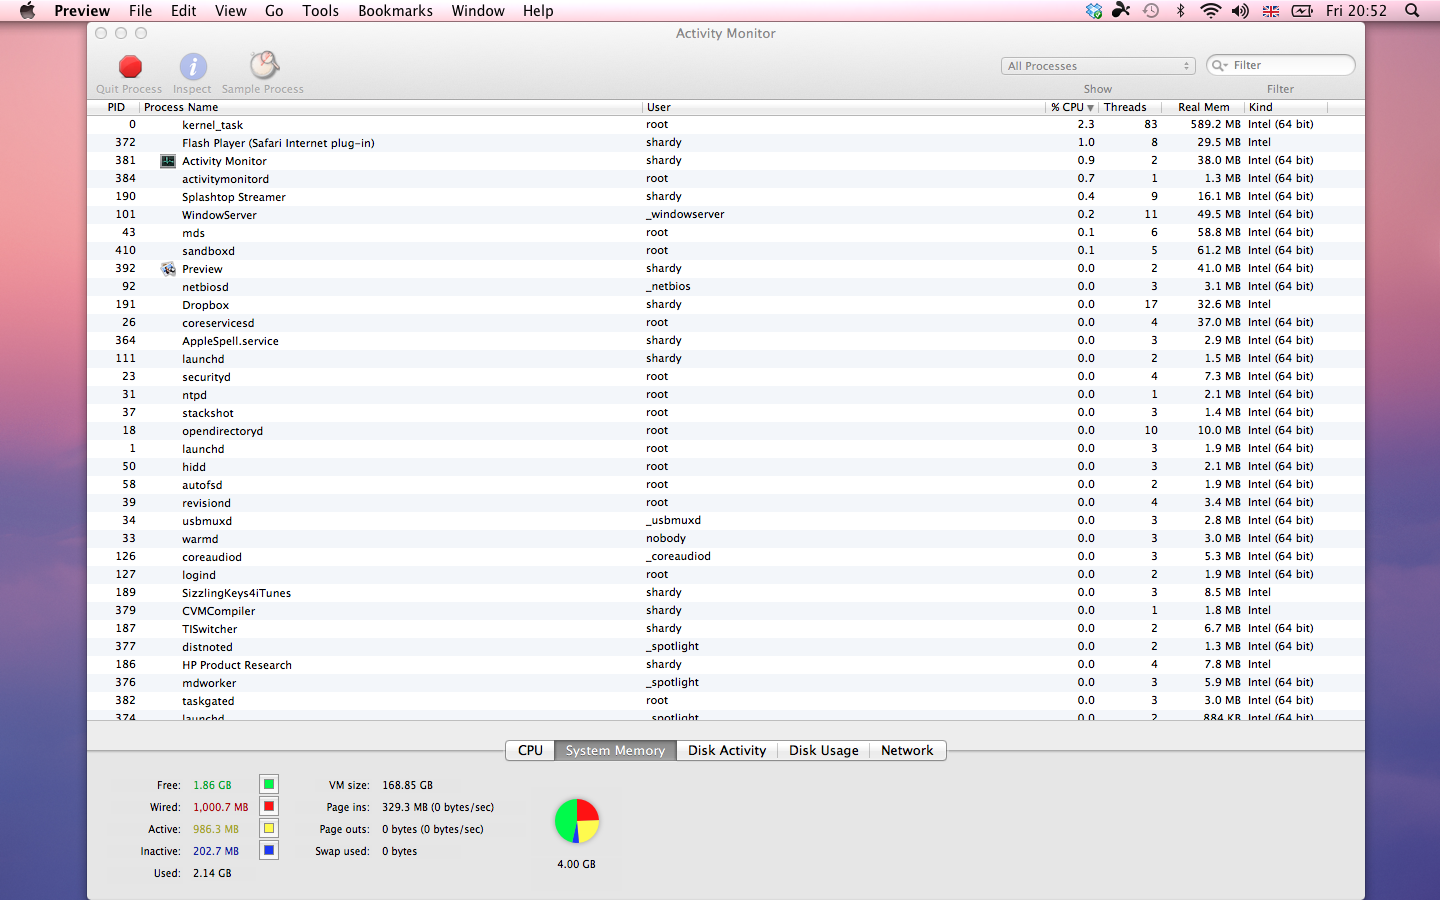The height and width of the screenshot is (900, 1440).
Task: Switch to the Disk Activity tab
Action: (x=727, y=750)
